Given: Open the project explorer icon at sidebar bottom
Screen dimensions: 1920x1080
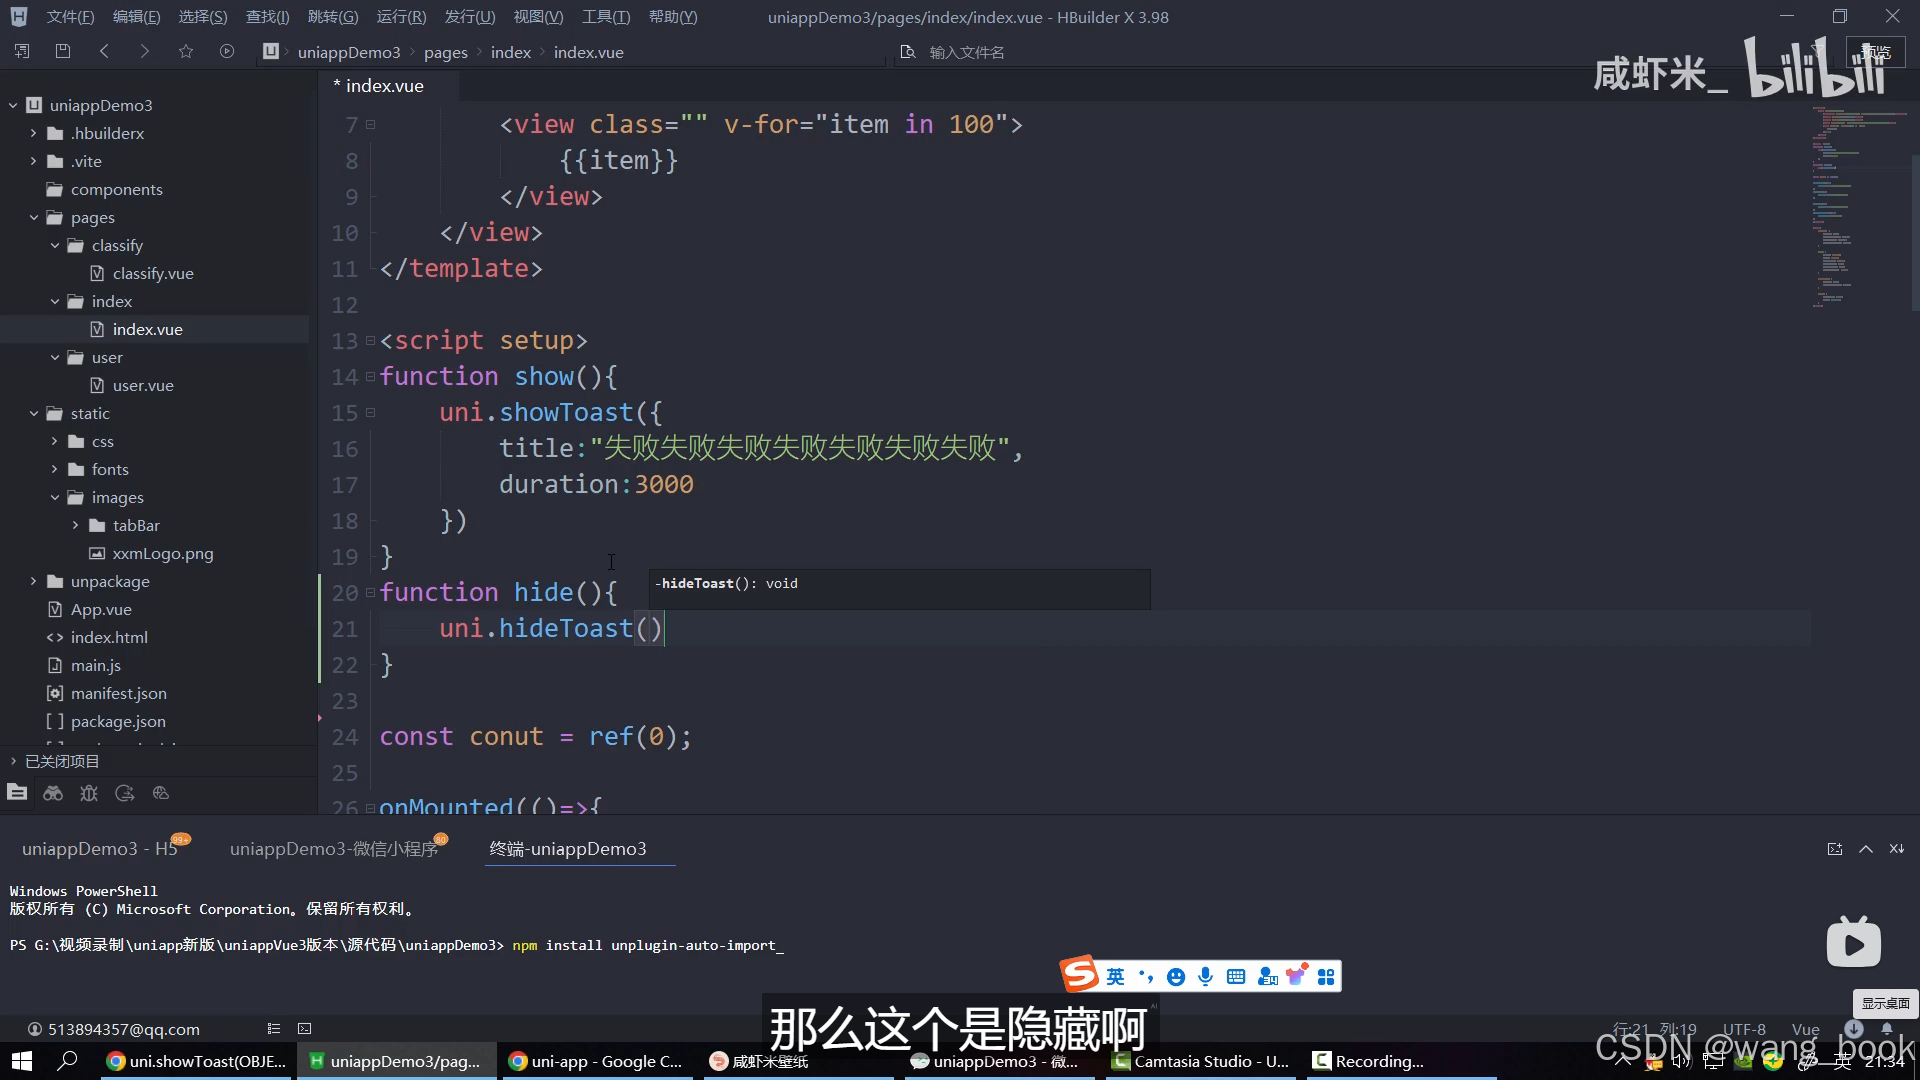Looking at the screenshot, I should [17, 793].
